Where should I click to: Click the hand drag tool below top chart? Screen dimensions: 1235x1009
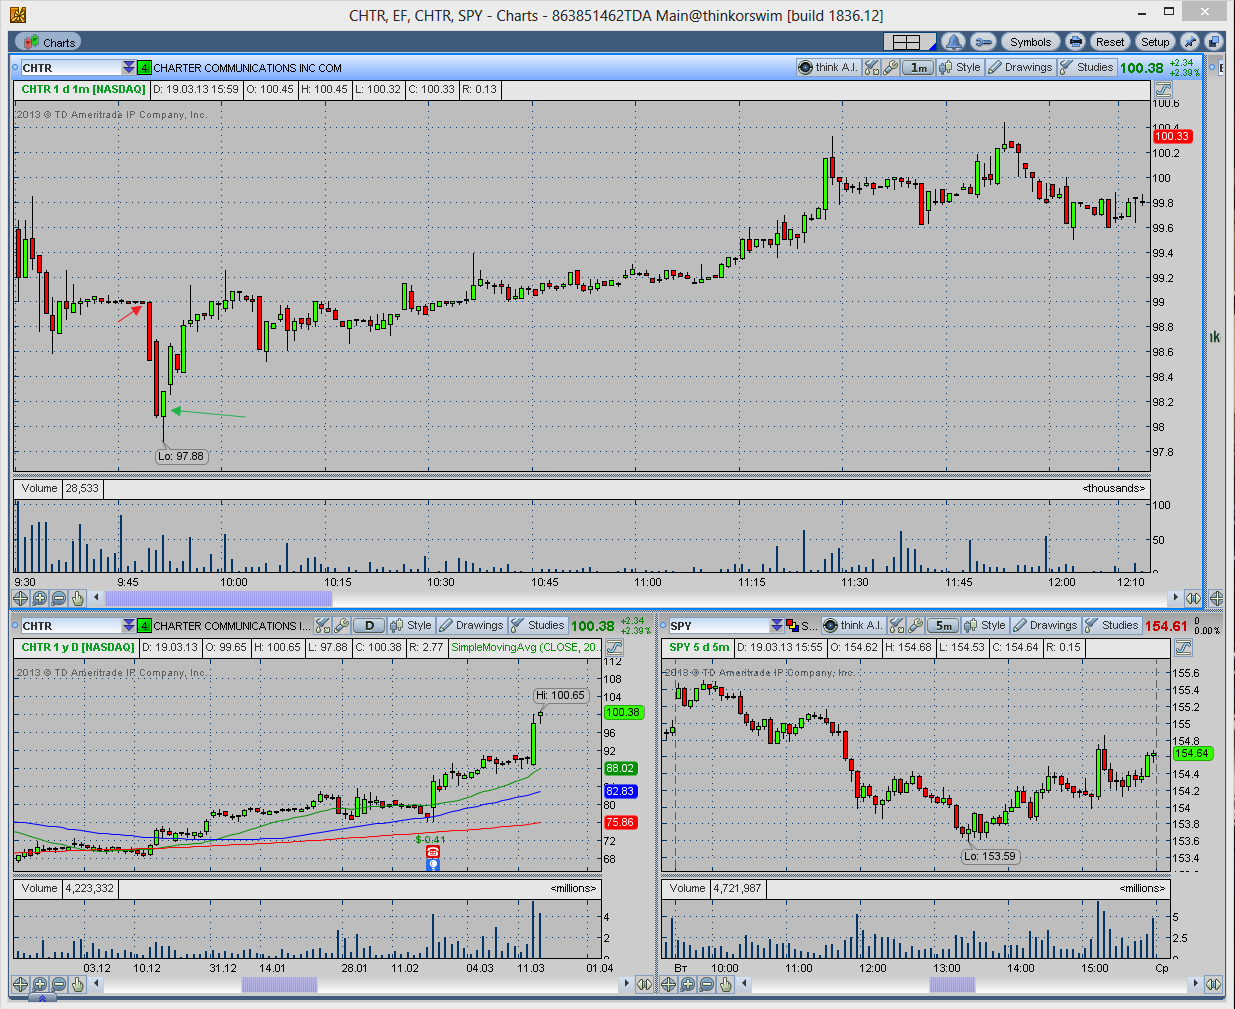(x=77, y=598)
